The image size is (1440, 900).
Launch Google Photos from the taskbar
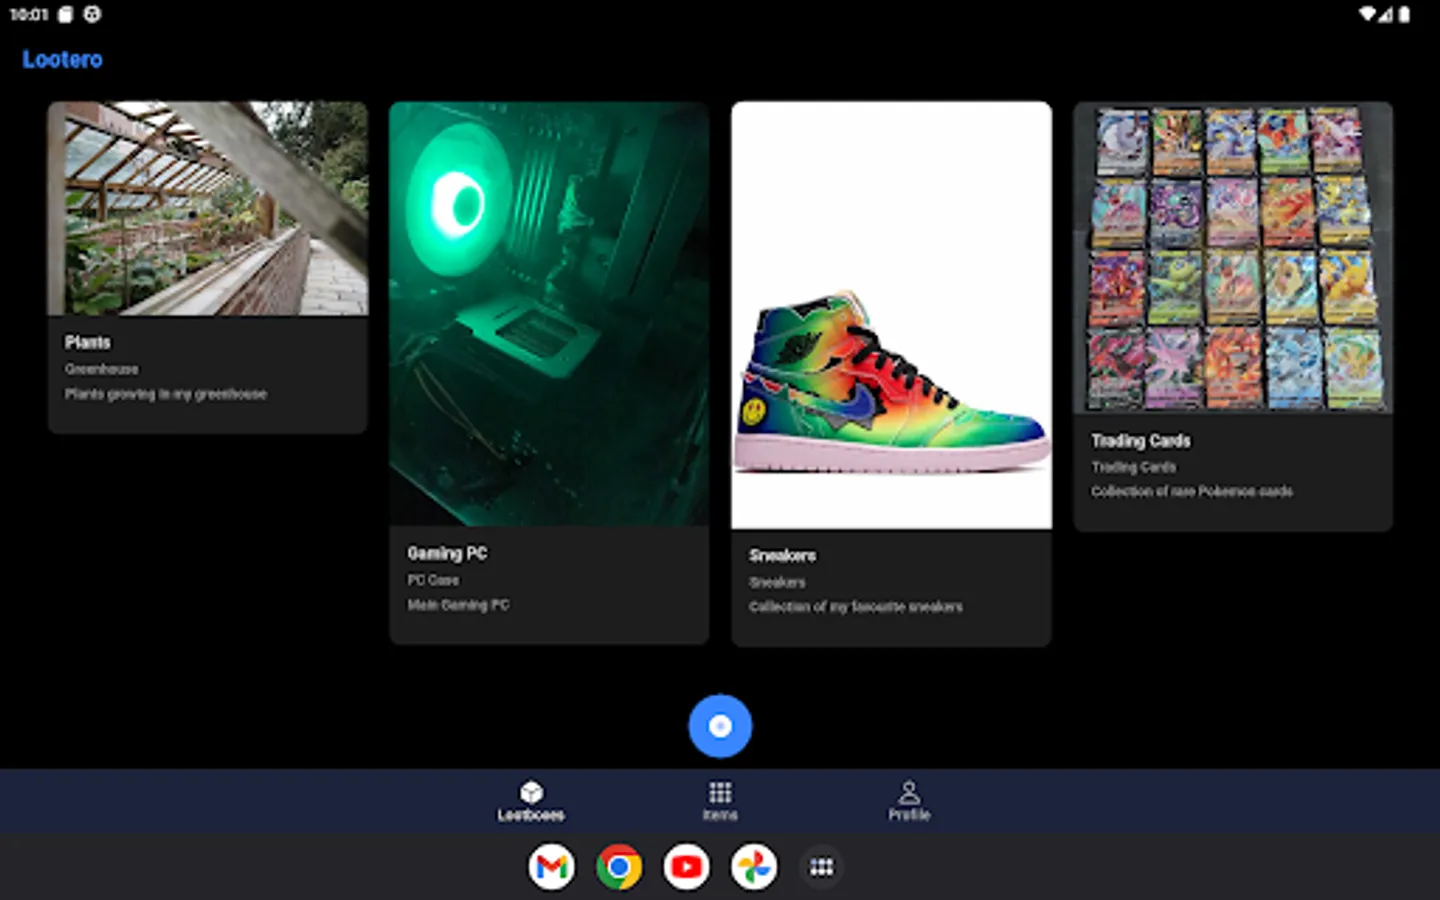tap(754, 867)
